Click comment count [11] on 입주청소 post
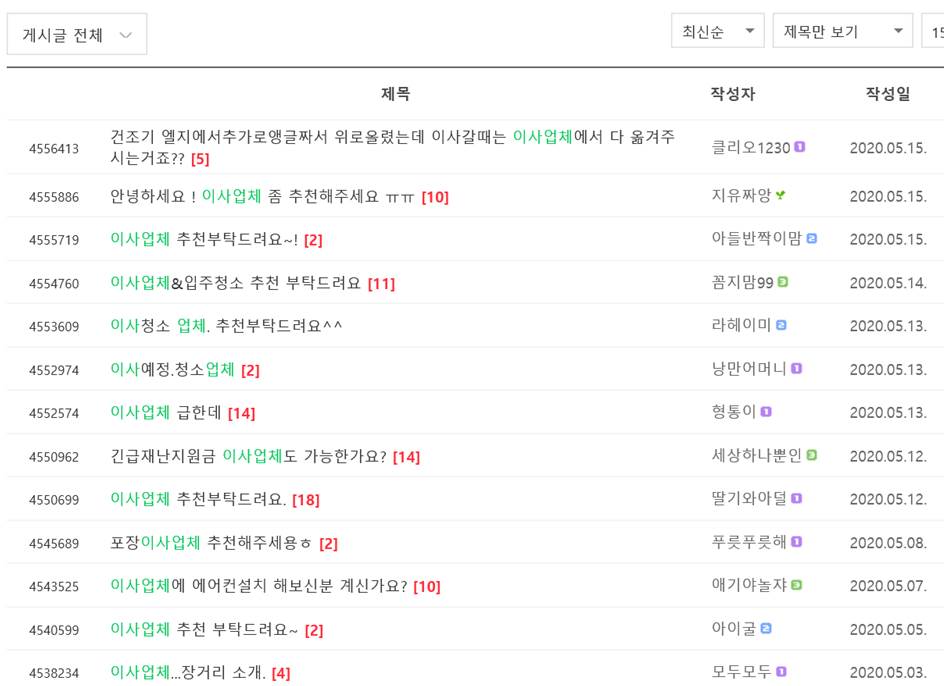Viewport: 944px width, 686px height. (381, 284)
